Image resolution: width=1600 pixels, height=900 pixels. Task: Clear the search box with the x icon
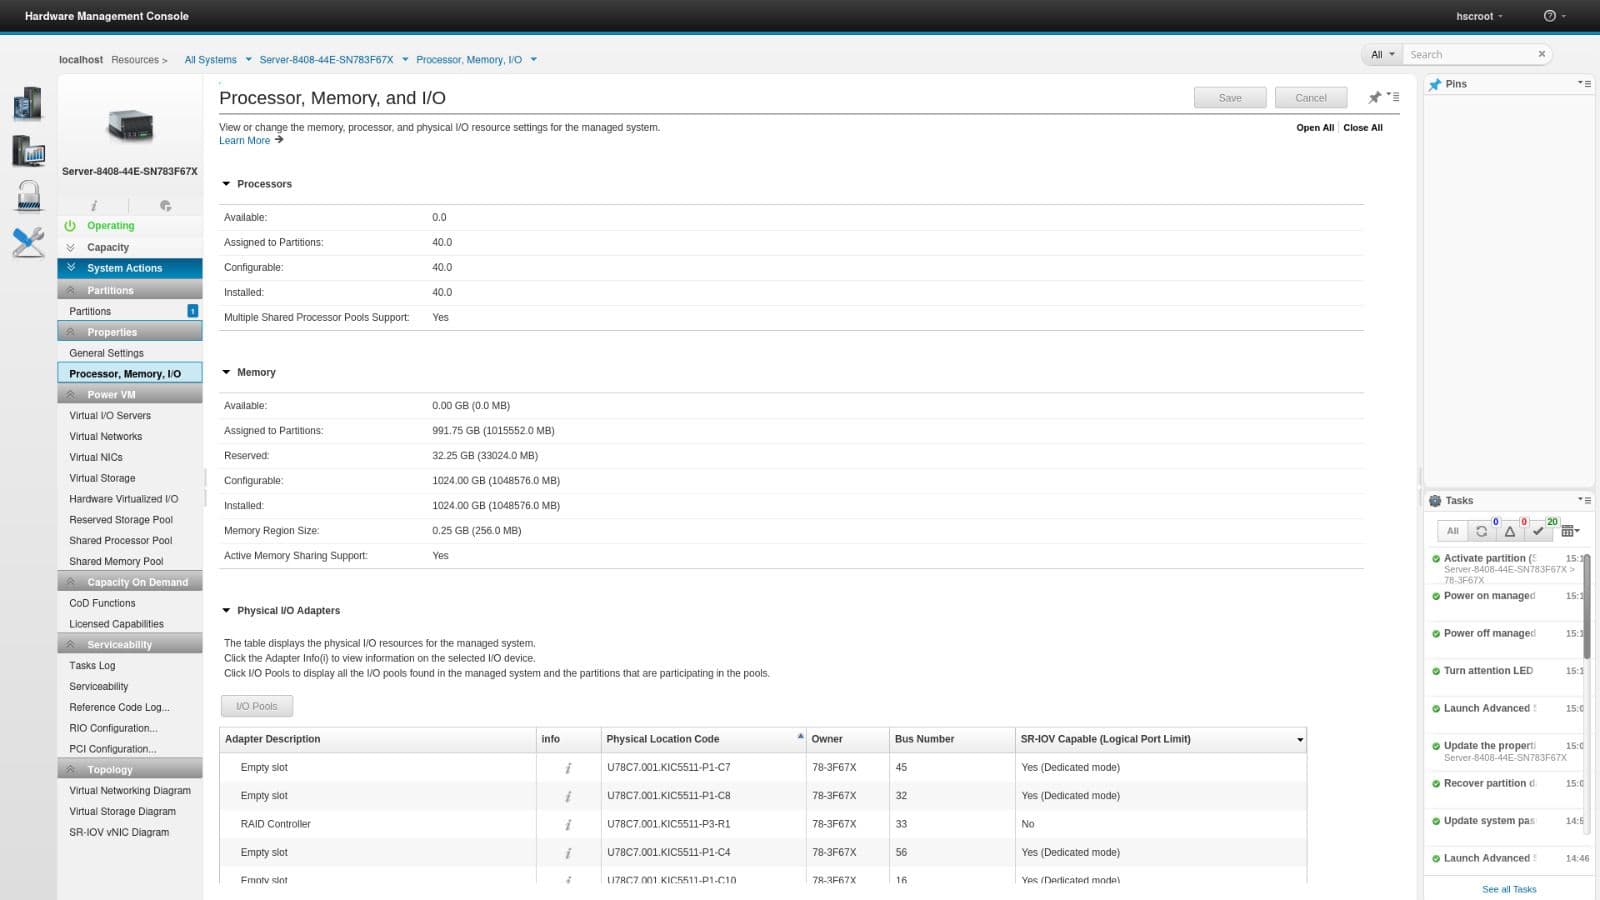point(1541,54)
